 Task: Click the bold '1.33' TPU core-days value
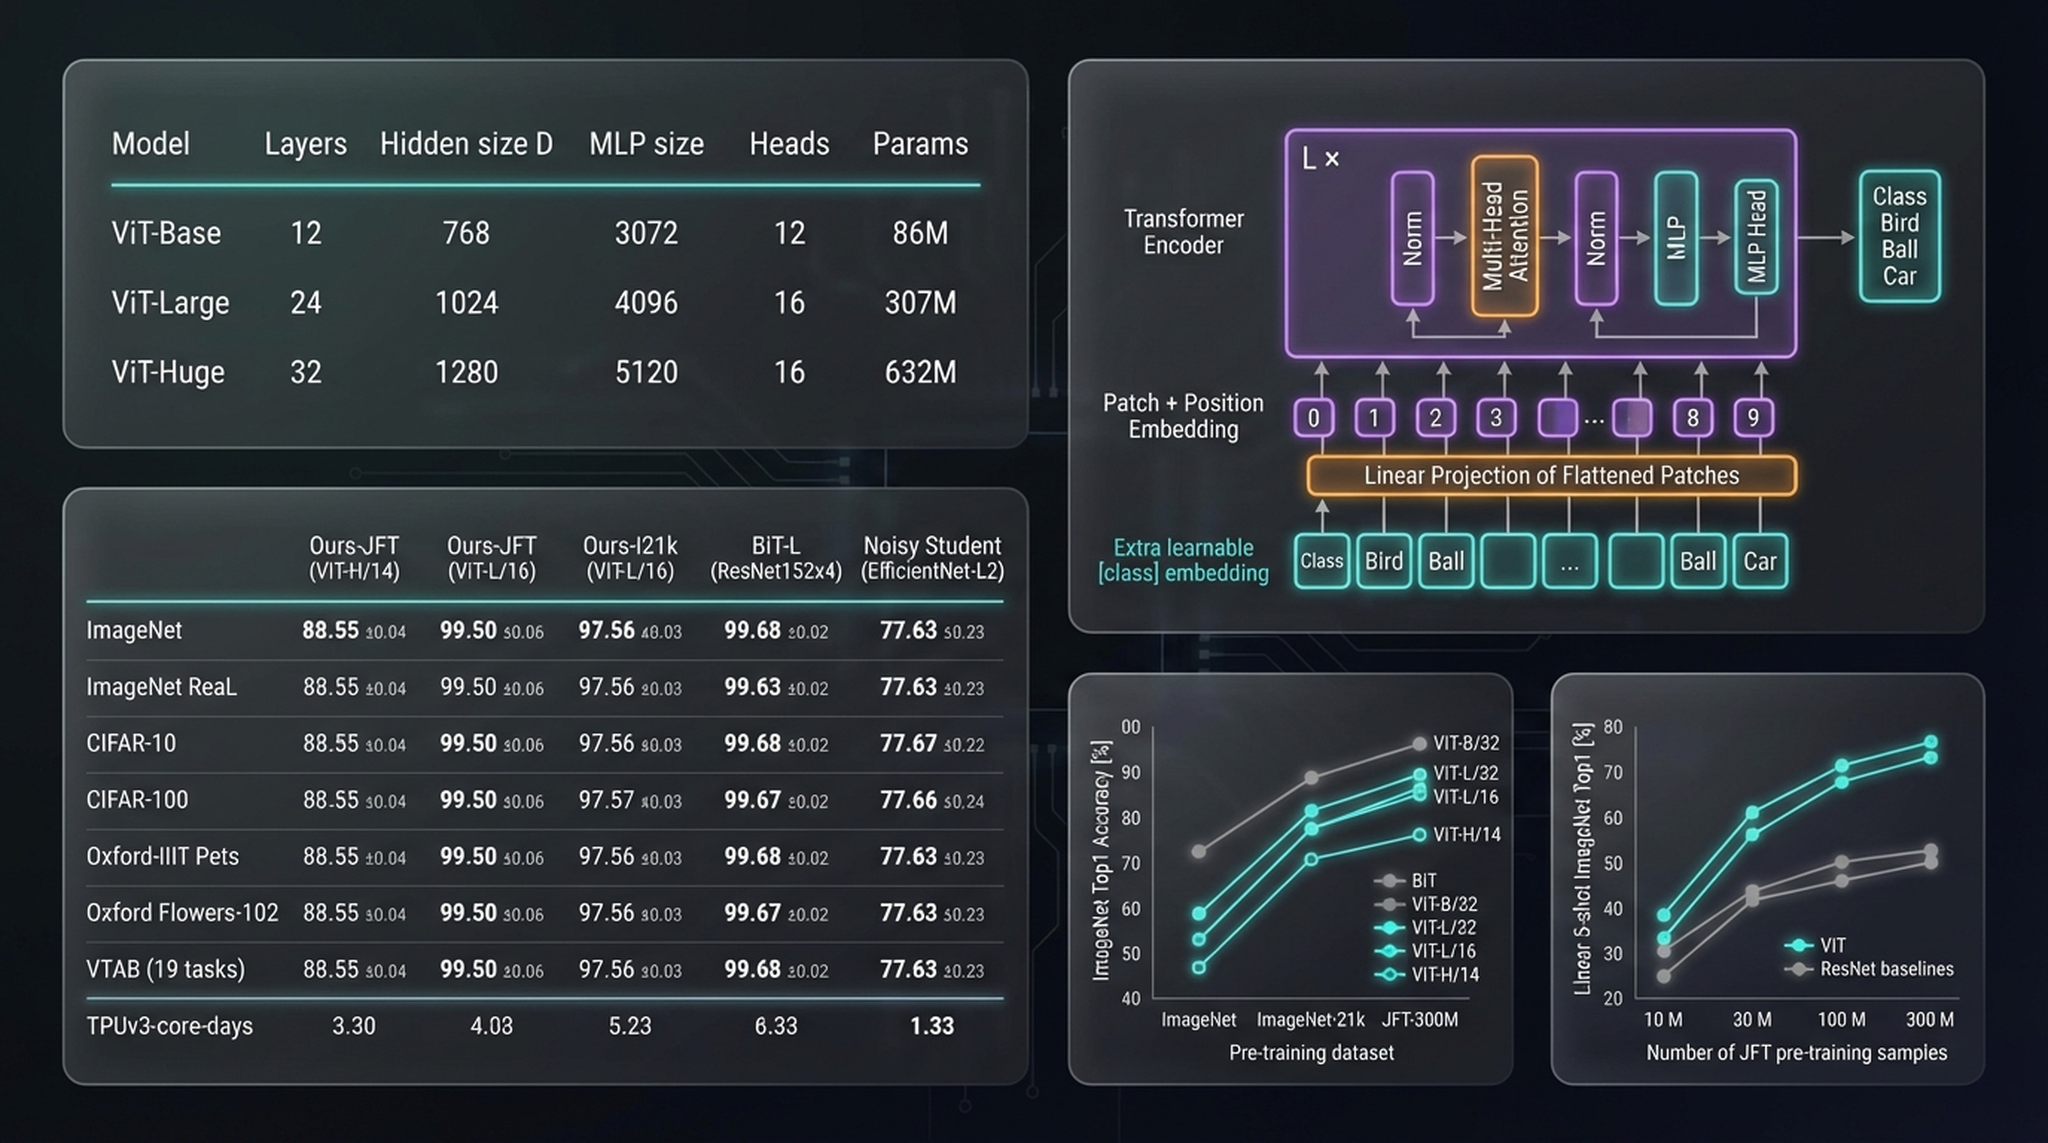(932, 1026)
